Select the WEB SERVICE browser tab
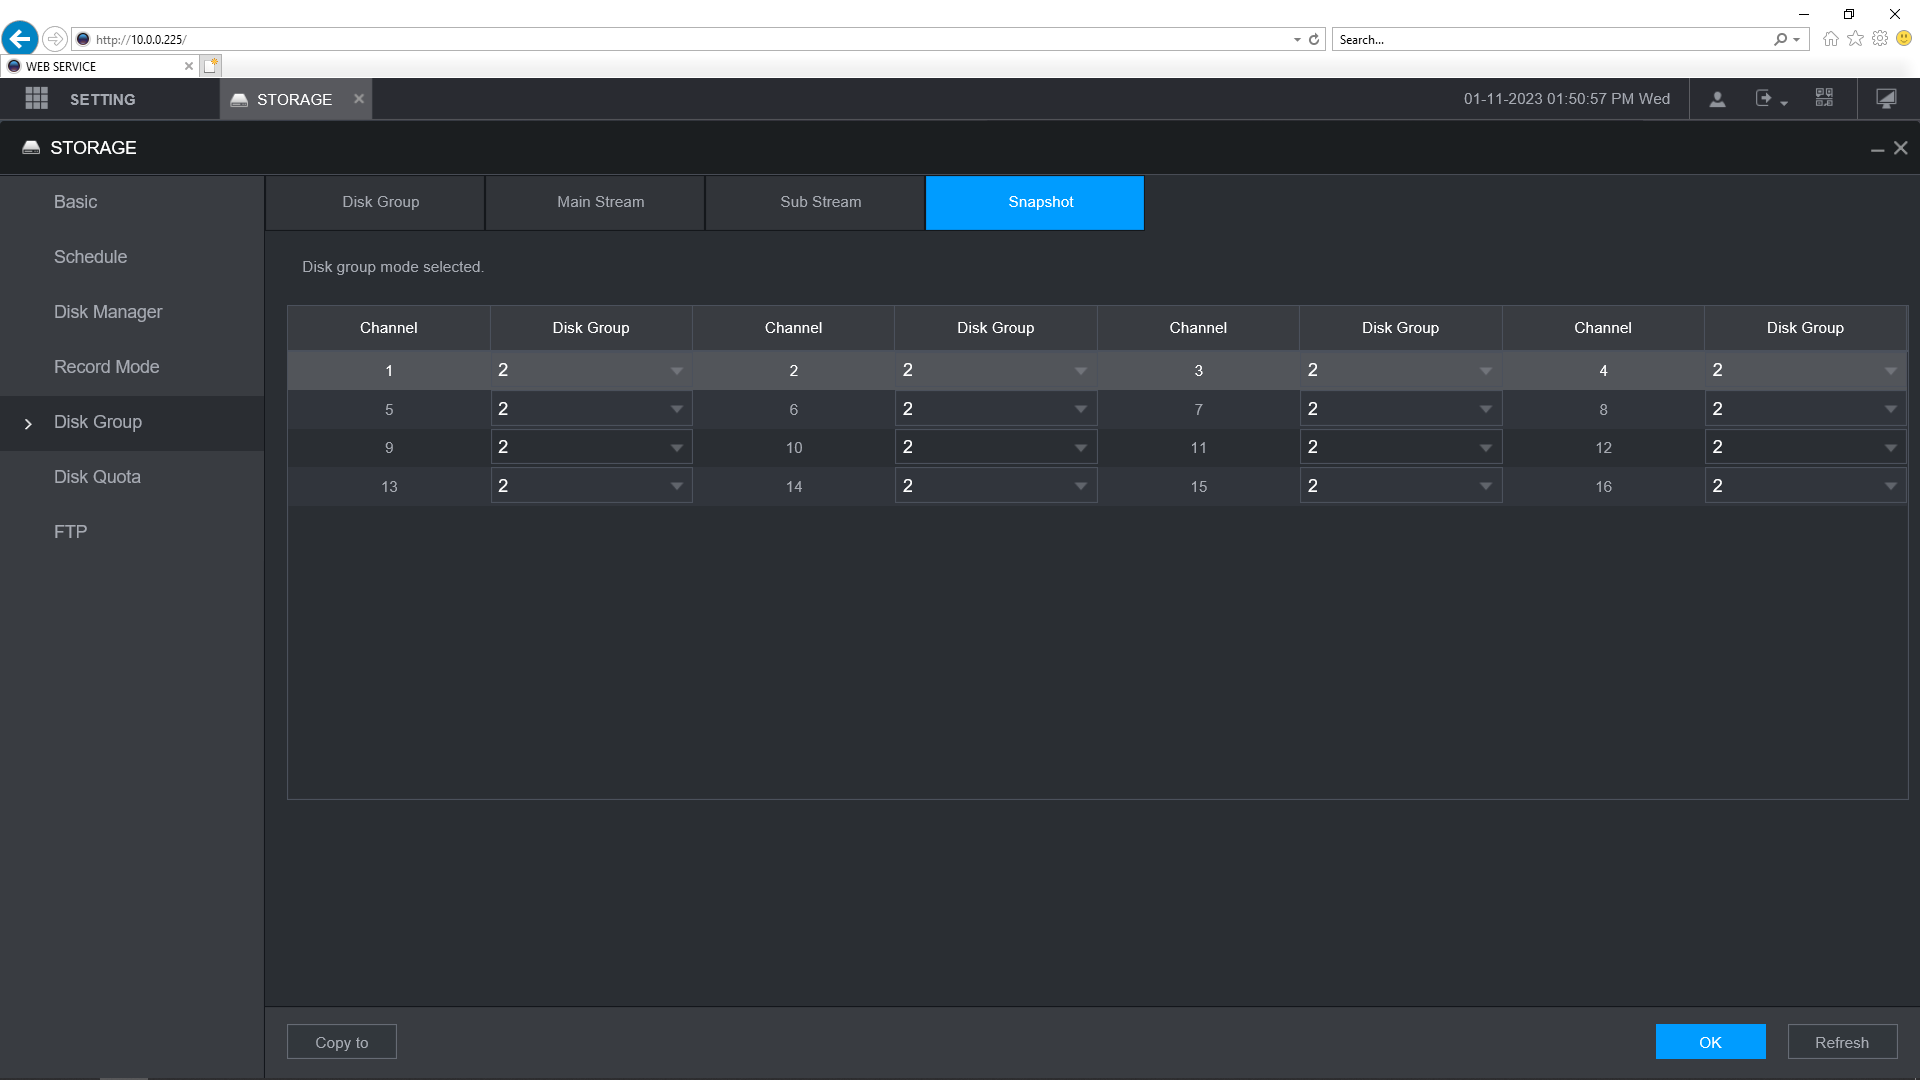The image size is (1920, 1080). pyautogui.click(x=98, y=66)
